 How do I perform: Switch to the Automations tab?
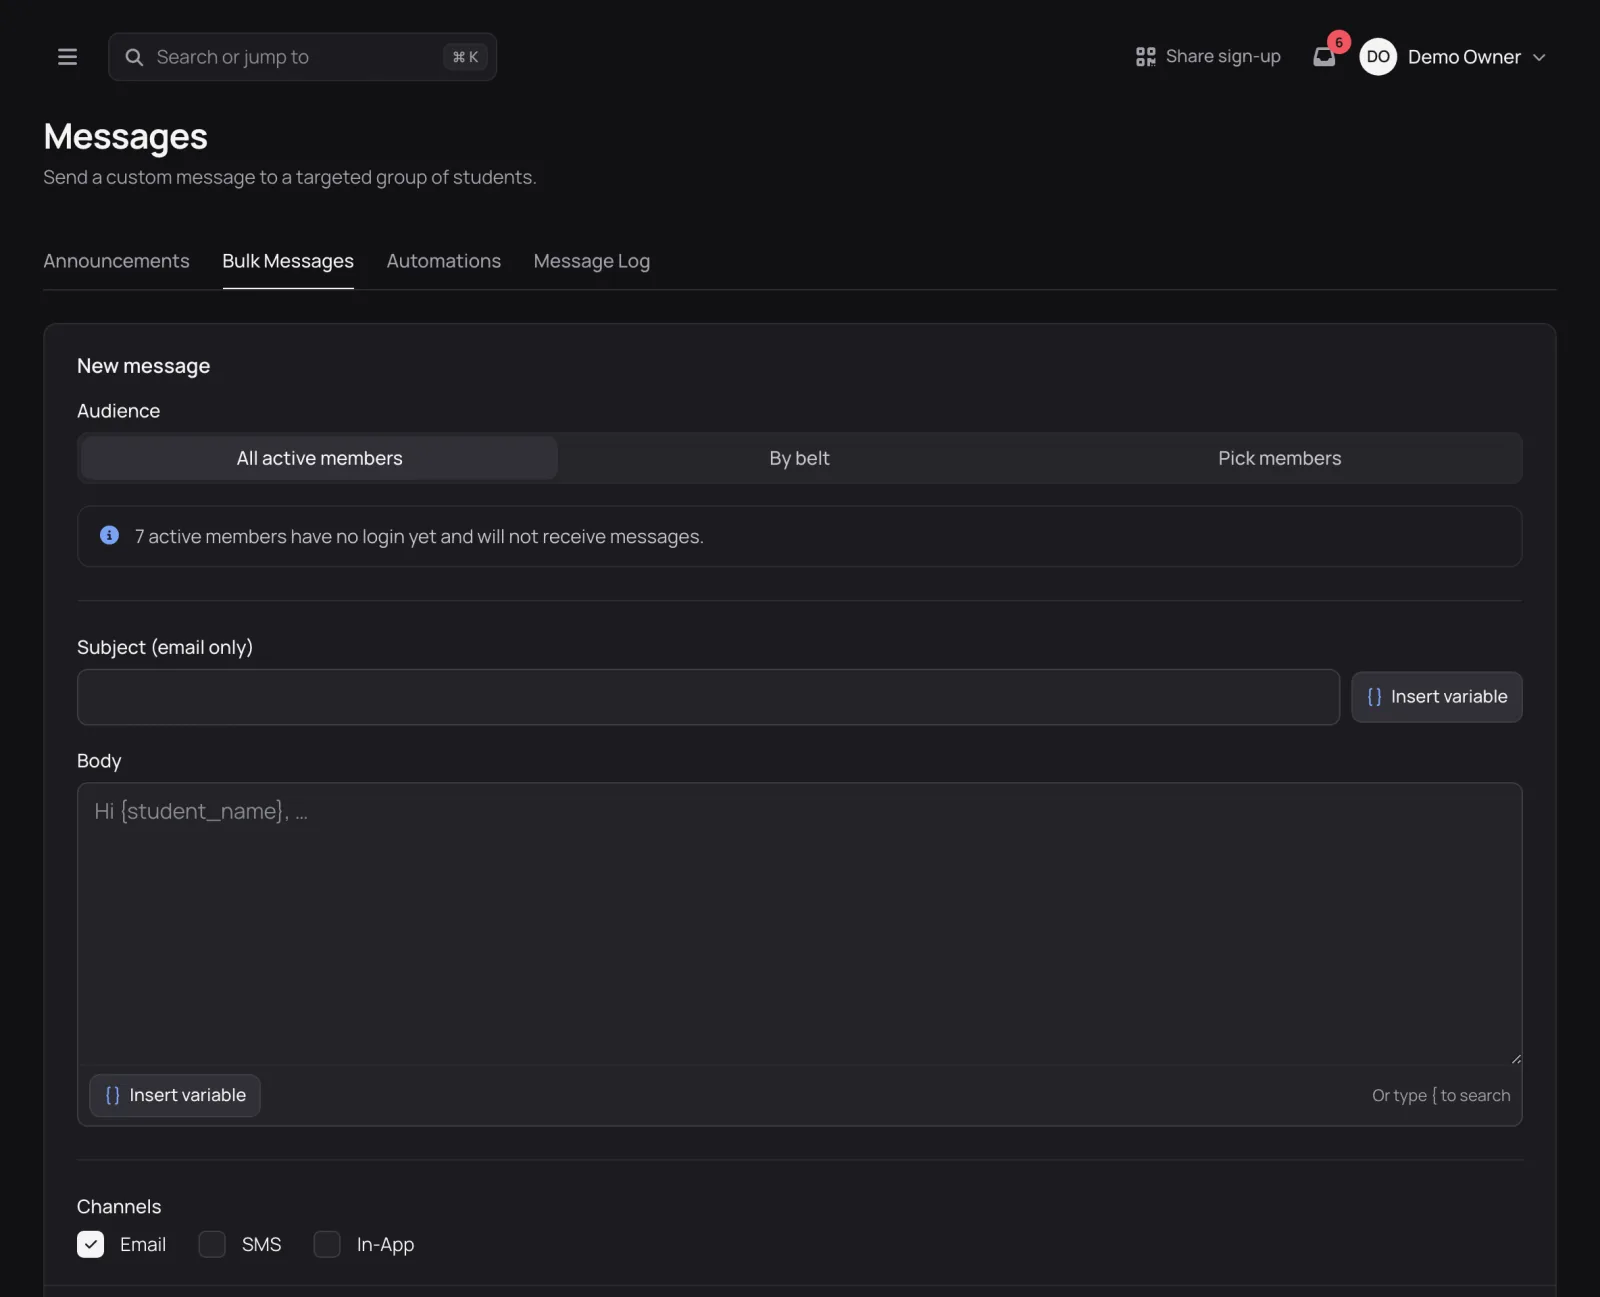[x=444, y=261]
